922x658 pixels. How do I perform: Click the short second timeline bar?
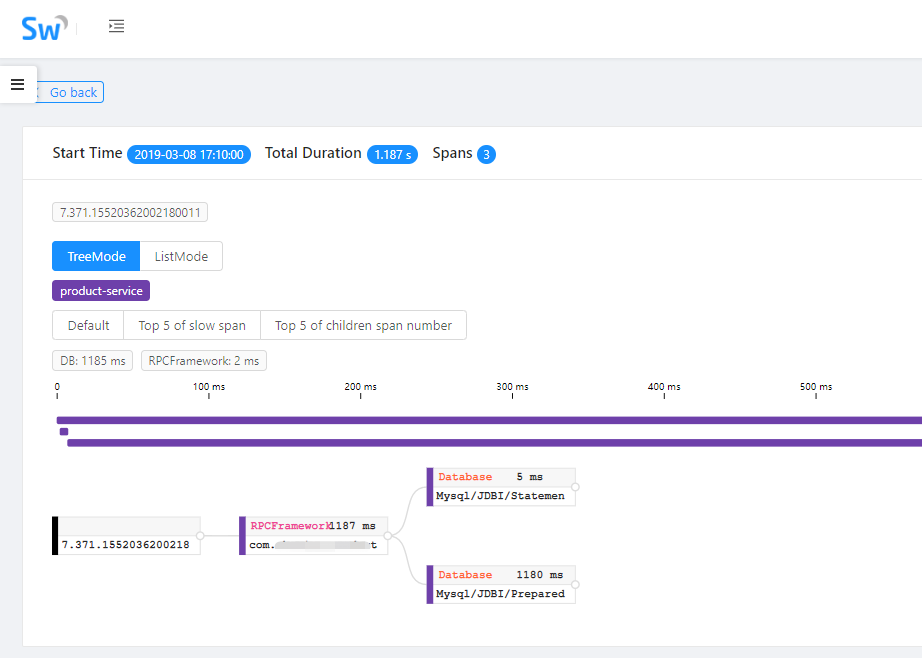coord(64,432)
